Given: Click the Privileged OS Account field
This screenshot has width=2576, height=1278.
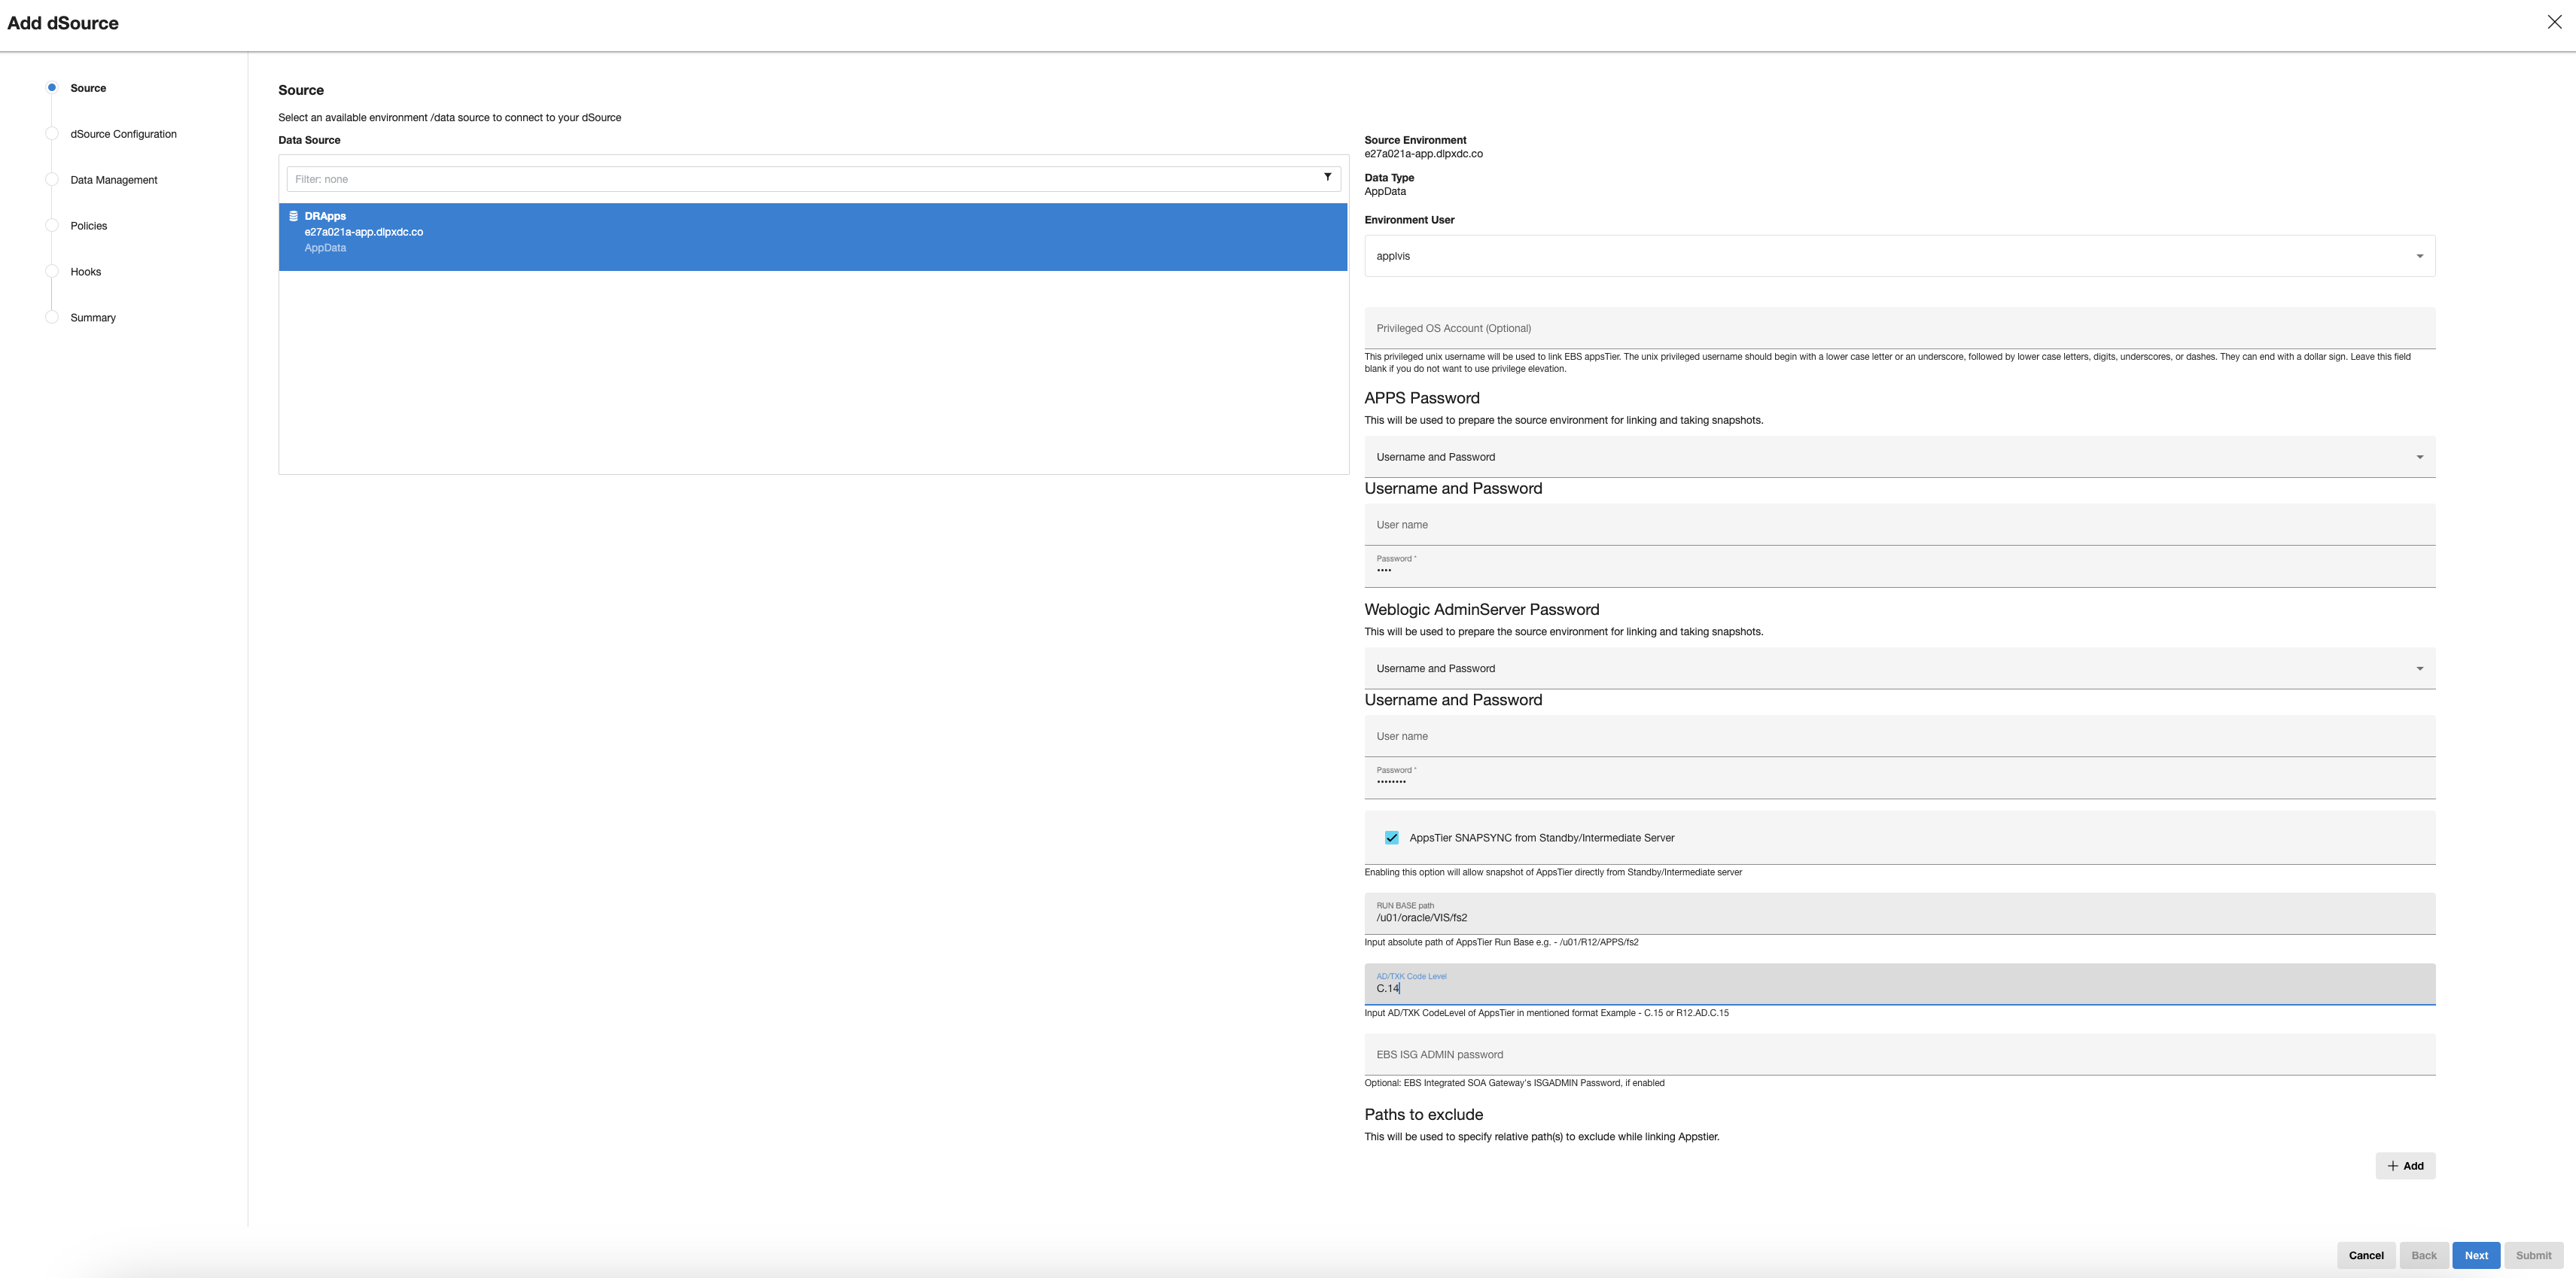Looking at the screenshot, I should point(1898,328).
